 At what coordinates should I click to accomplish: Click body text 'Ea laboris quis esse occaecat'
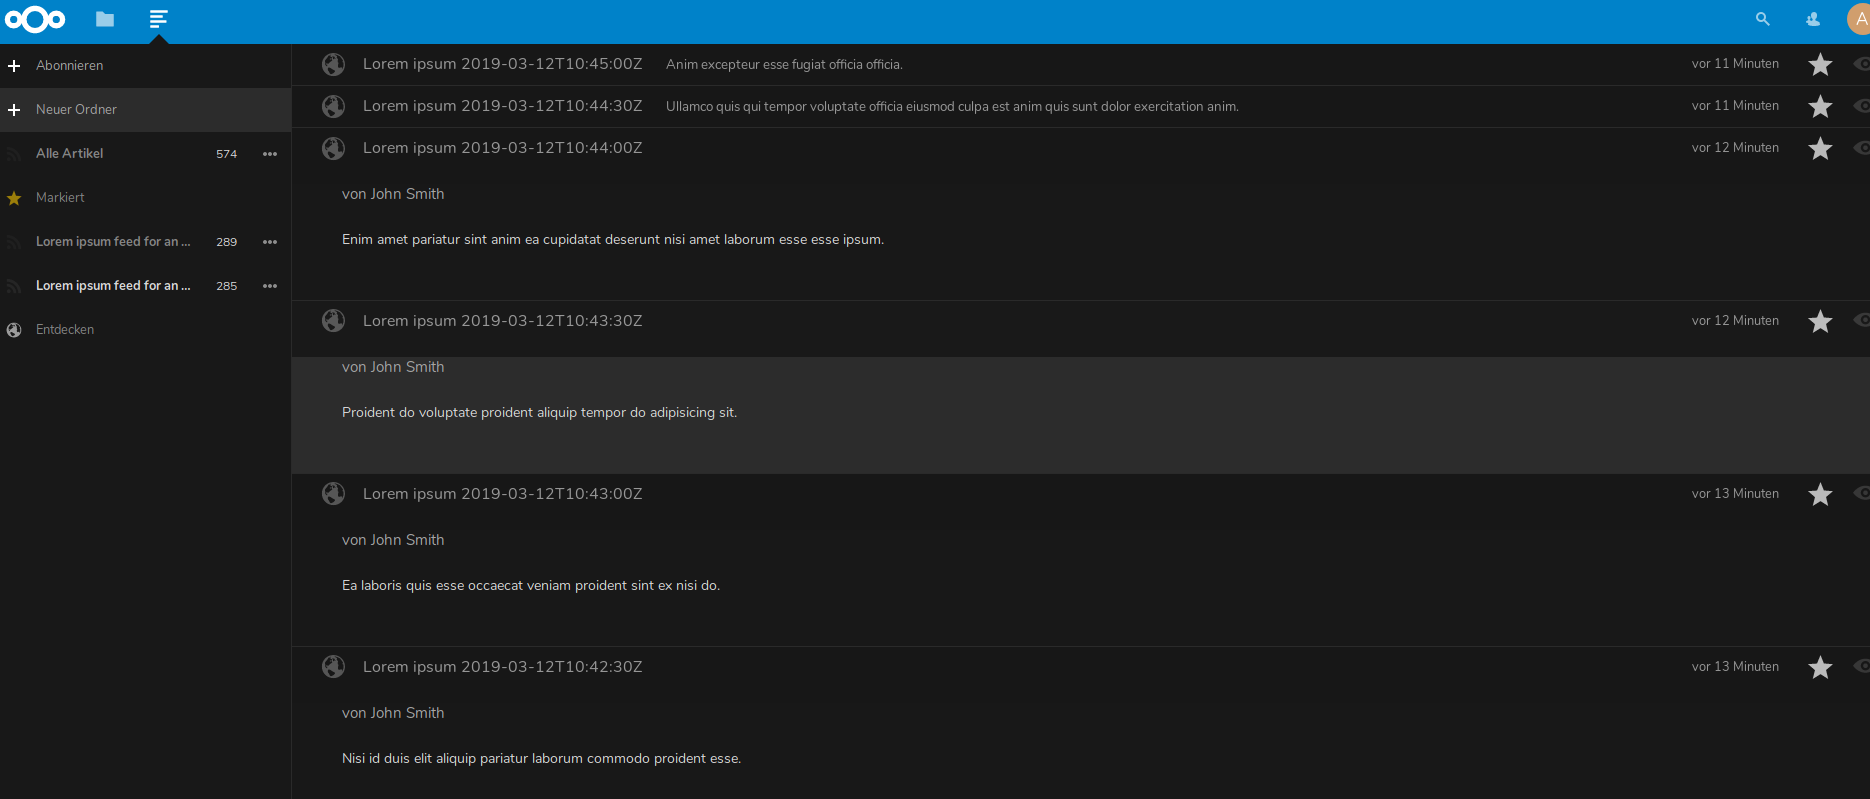pos(531,586)
